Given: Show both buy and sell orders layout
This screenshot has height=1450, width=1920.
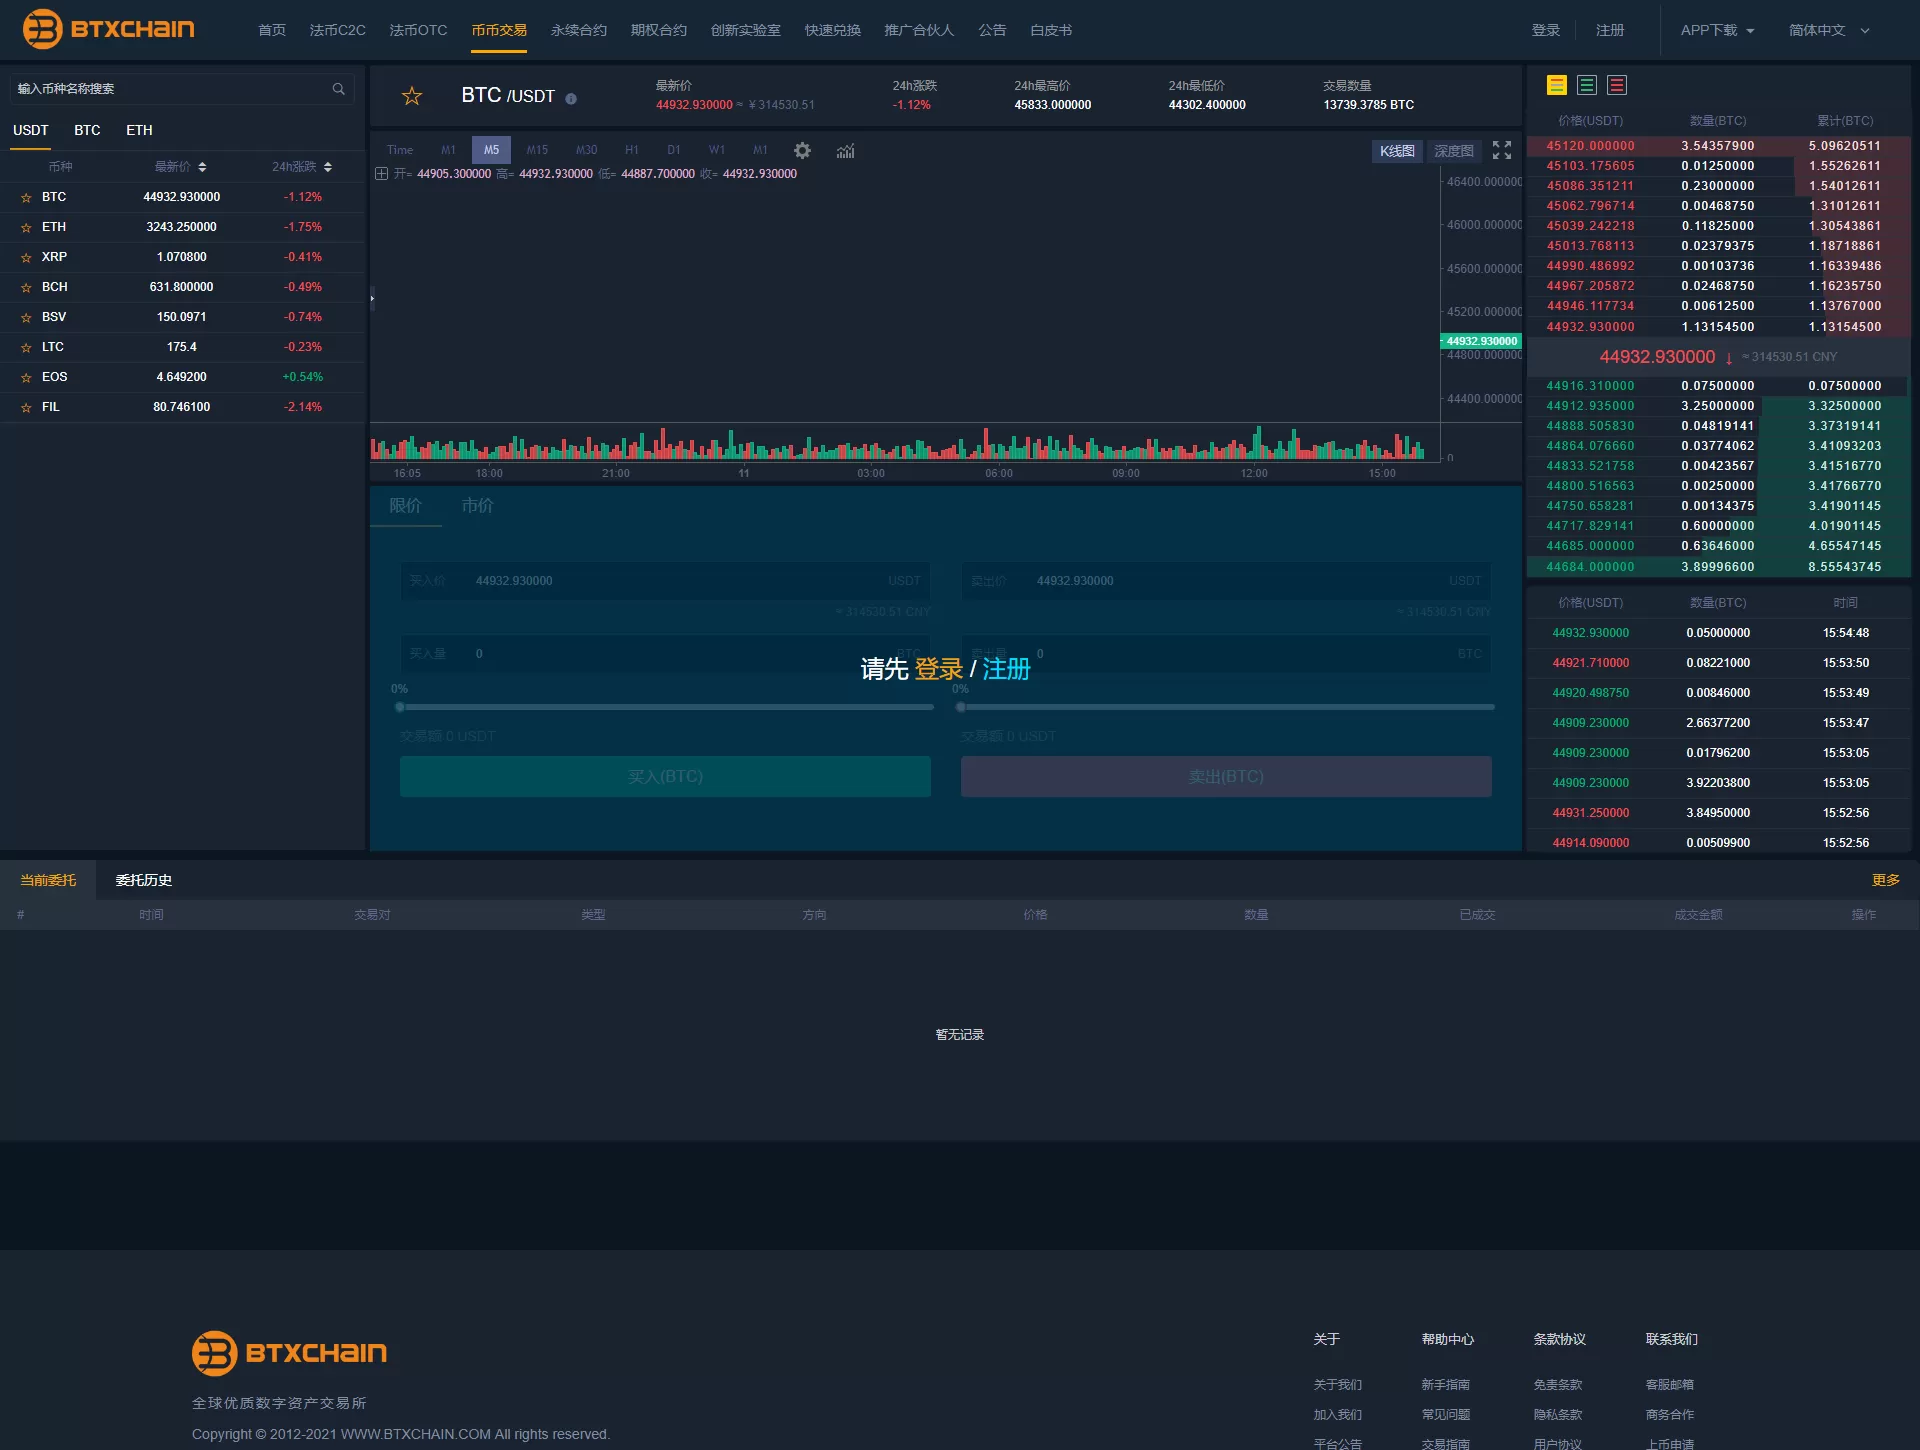Looking at the screenshot, I should (x=1556, y=85).
